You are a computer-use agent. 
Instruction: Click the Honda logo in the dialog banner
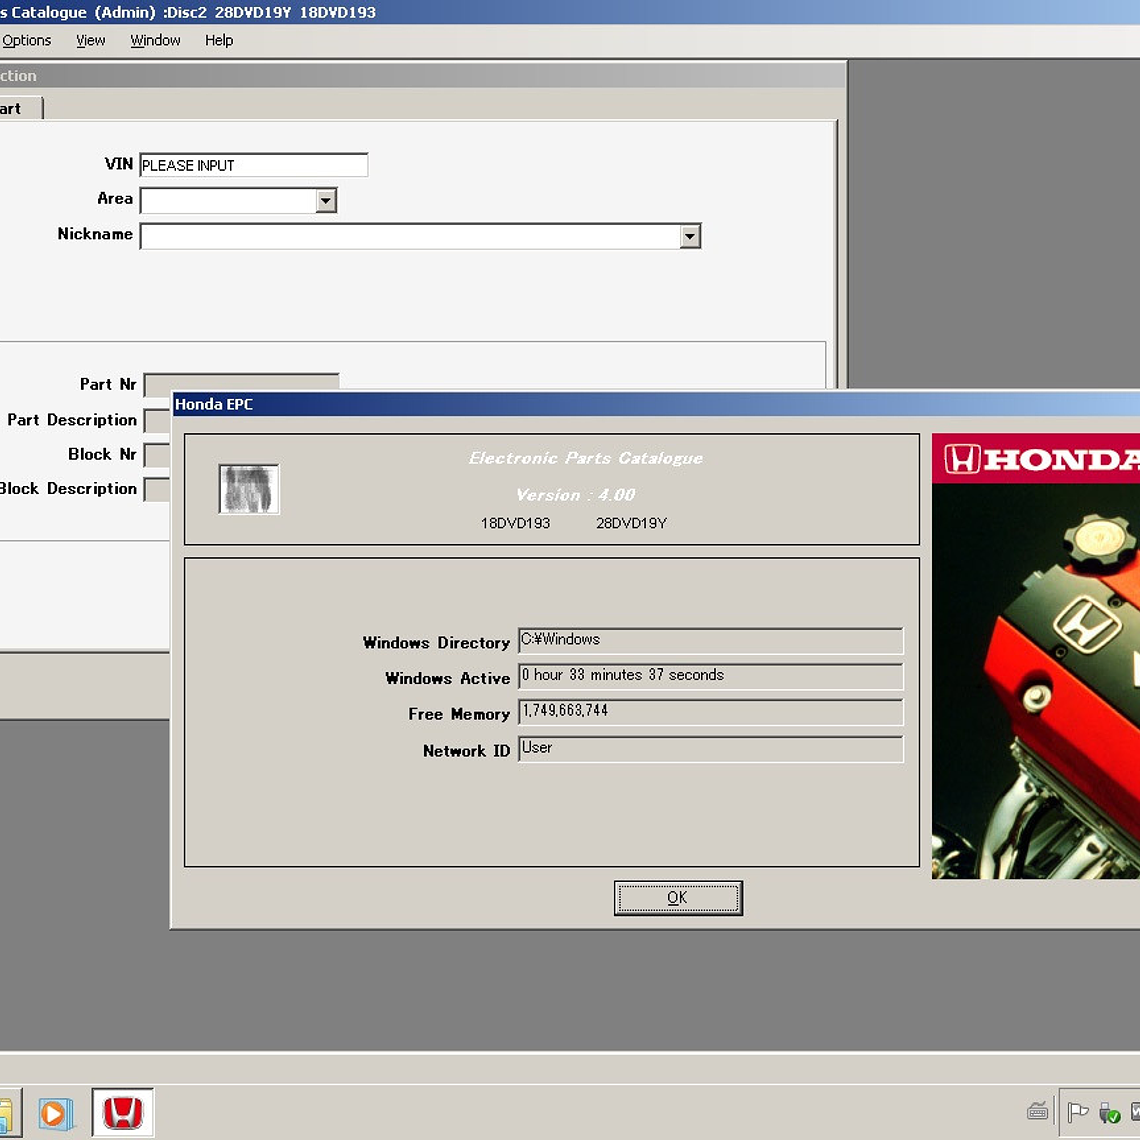pos(1036,459)
